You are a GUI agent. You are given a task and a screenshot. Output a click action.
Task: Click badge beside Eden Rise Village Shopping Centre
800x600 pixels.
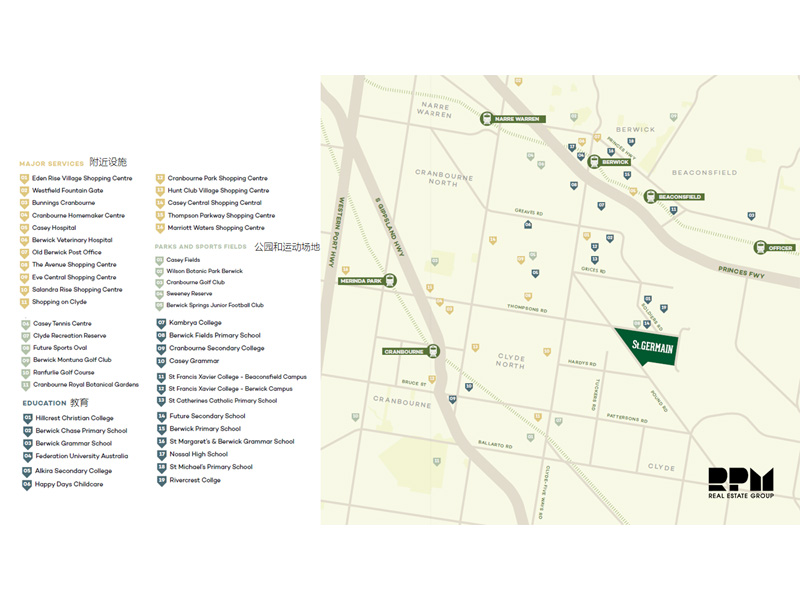click(x=24, y=179)
